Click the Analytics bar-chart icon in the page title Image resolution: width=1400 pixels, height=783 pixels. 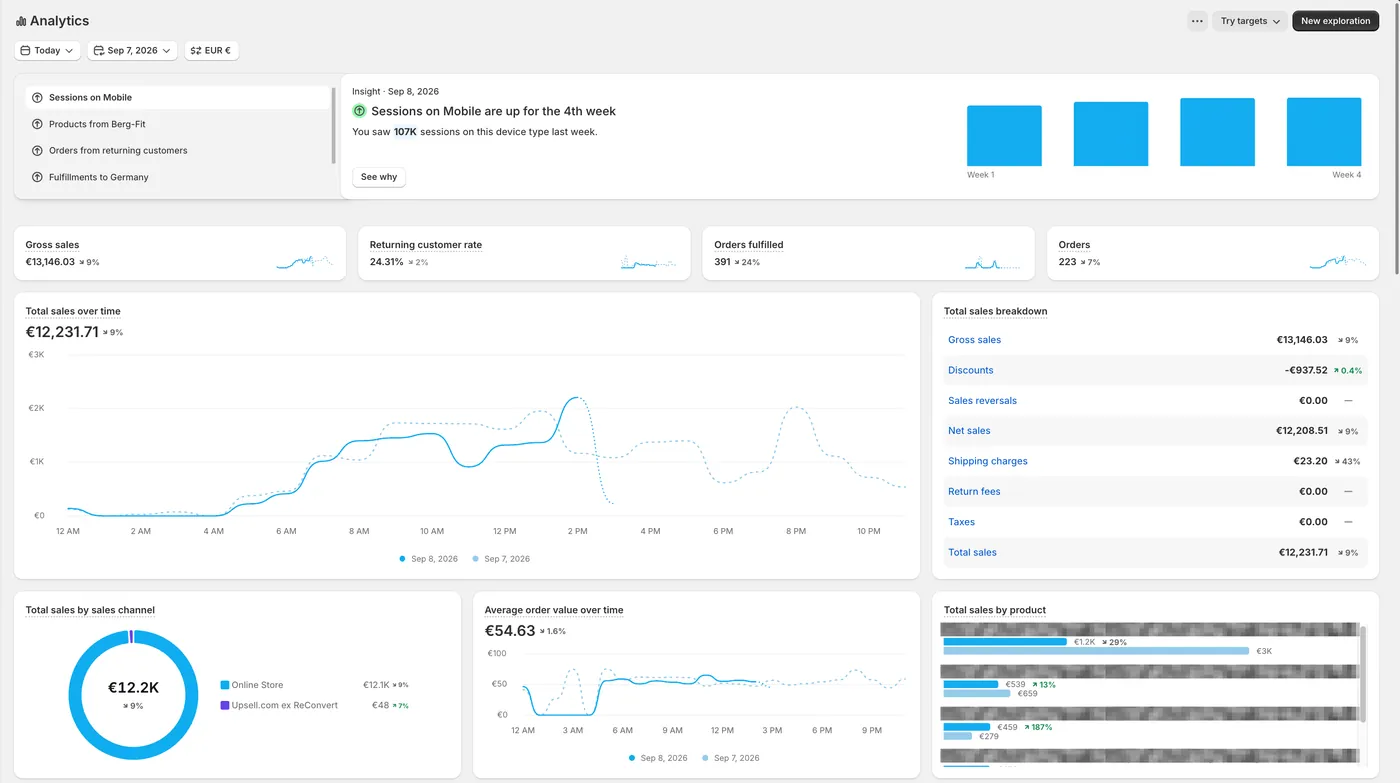click(21, 21)
